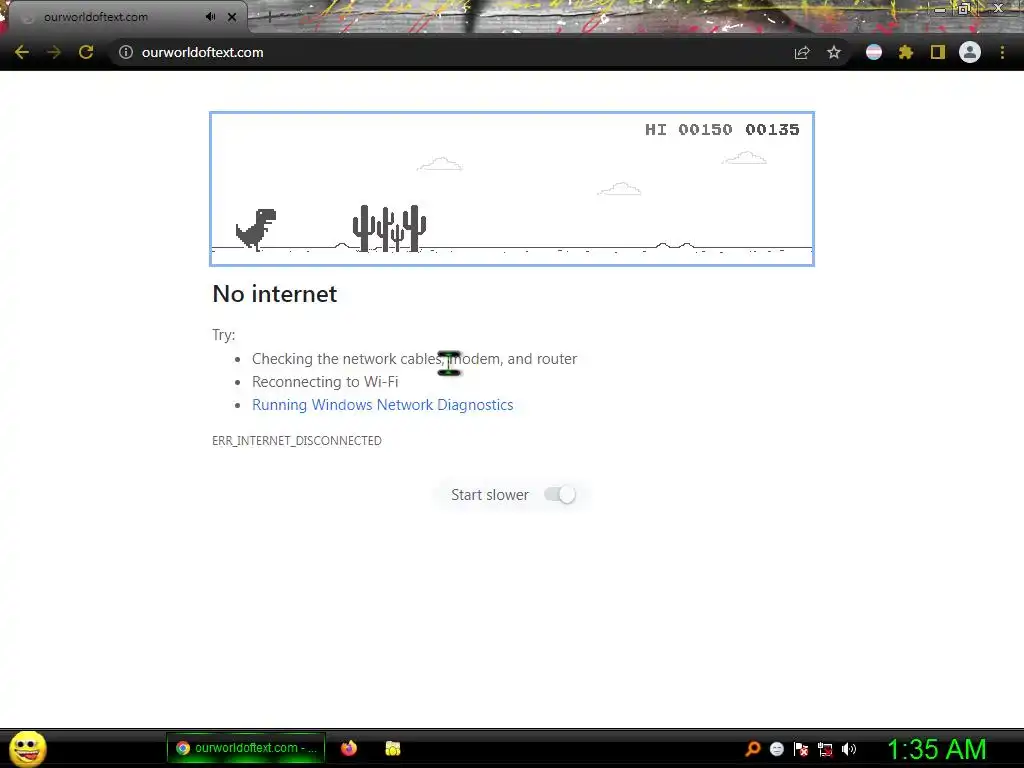1024x768 pixels.
Task: Restore down the Chrome window
Action: (x=964, y=9)
